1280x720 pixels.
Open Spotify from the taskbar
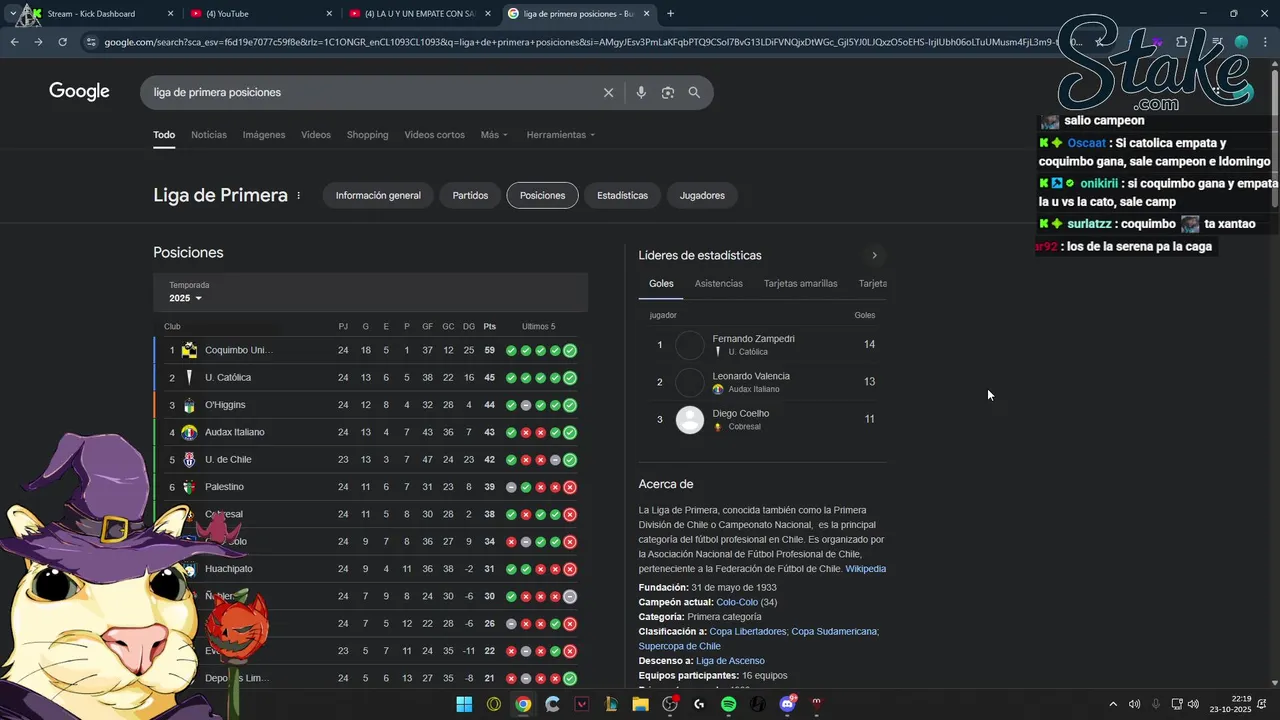click(x=728, y=704)
